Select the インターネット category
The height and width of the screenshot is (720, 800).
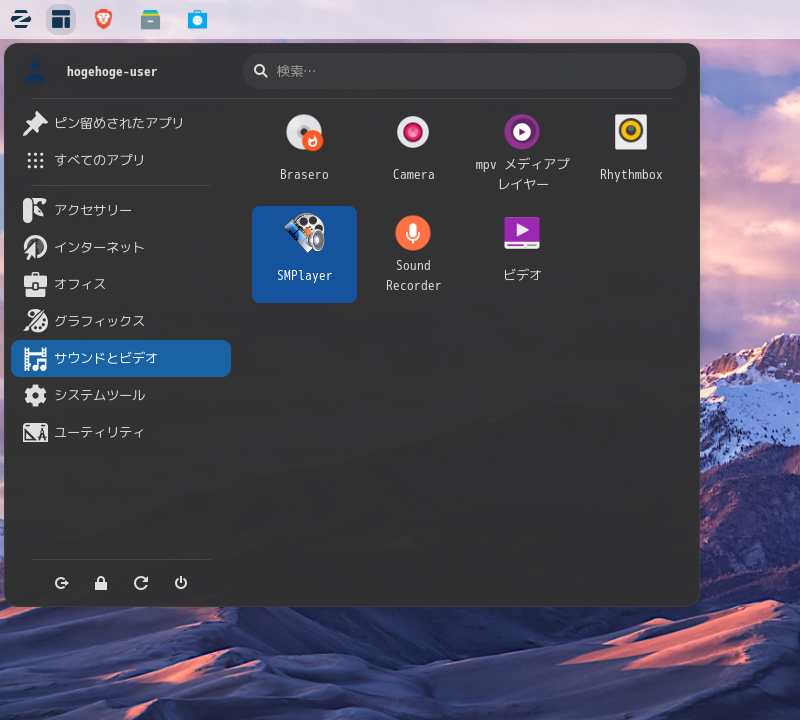(121, 247)
